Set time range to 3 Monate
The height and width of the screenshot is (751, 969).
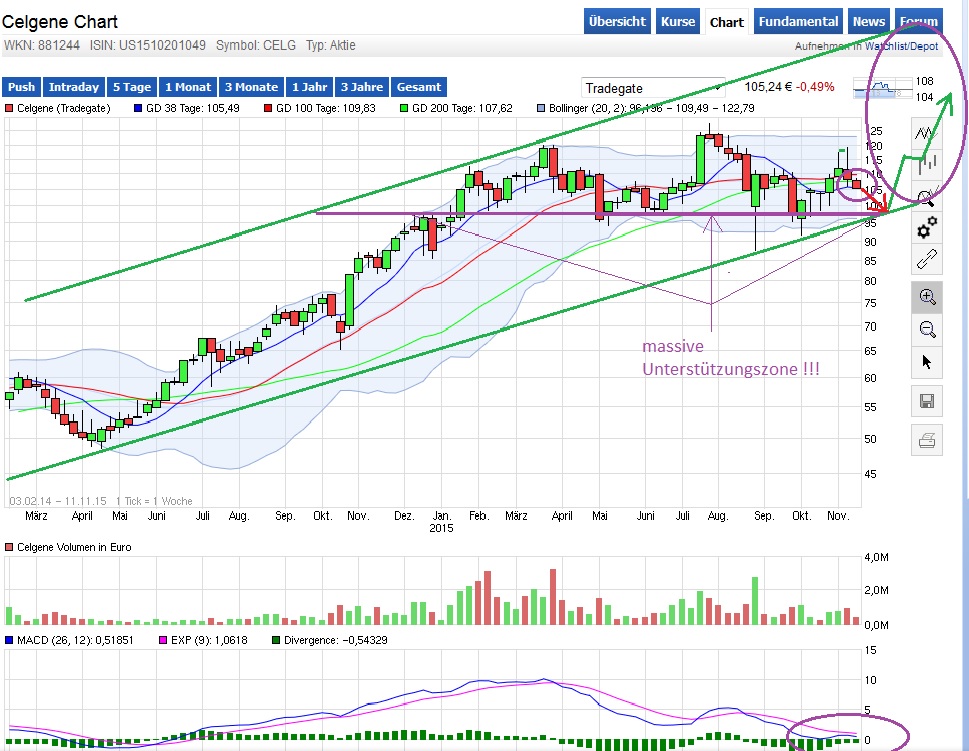(250, 87)
